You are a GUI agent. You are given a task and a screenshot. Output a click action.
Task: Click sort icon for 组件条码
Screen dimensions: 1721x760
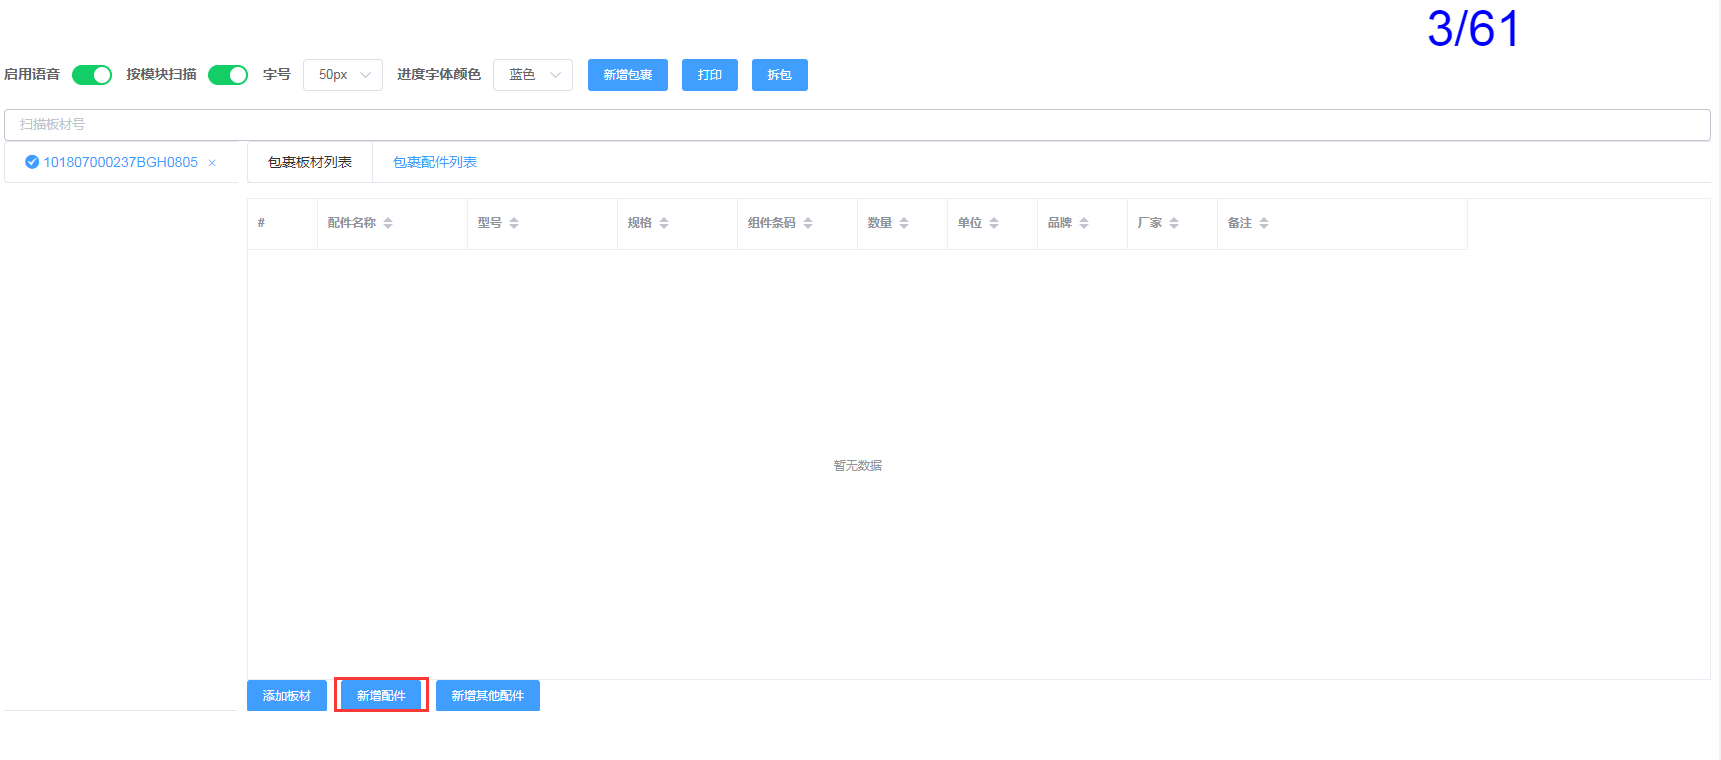[x=808, y=223]
